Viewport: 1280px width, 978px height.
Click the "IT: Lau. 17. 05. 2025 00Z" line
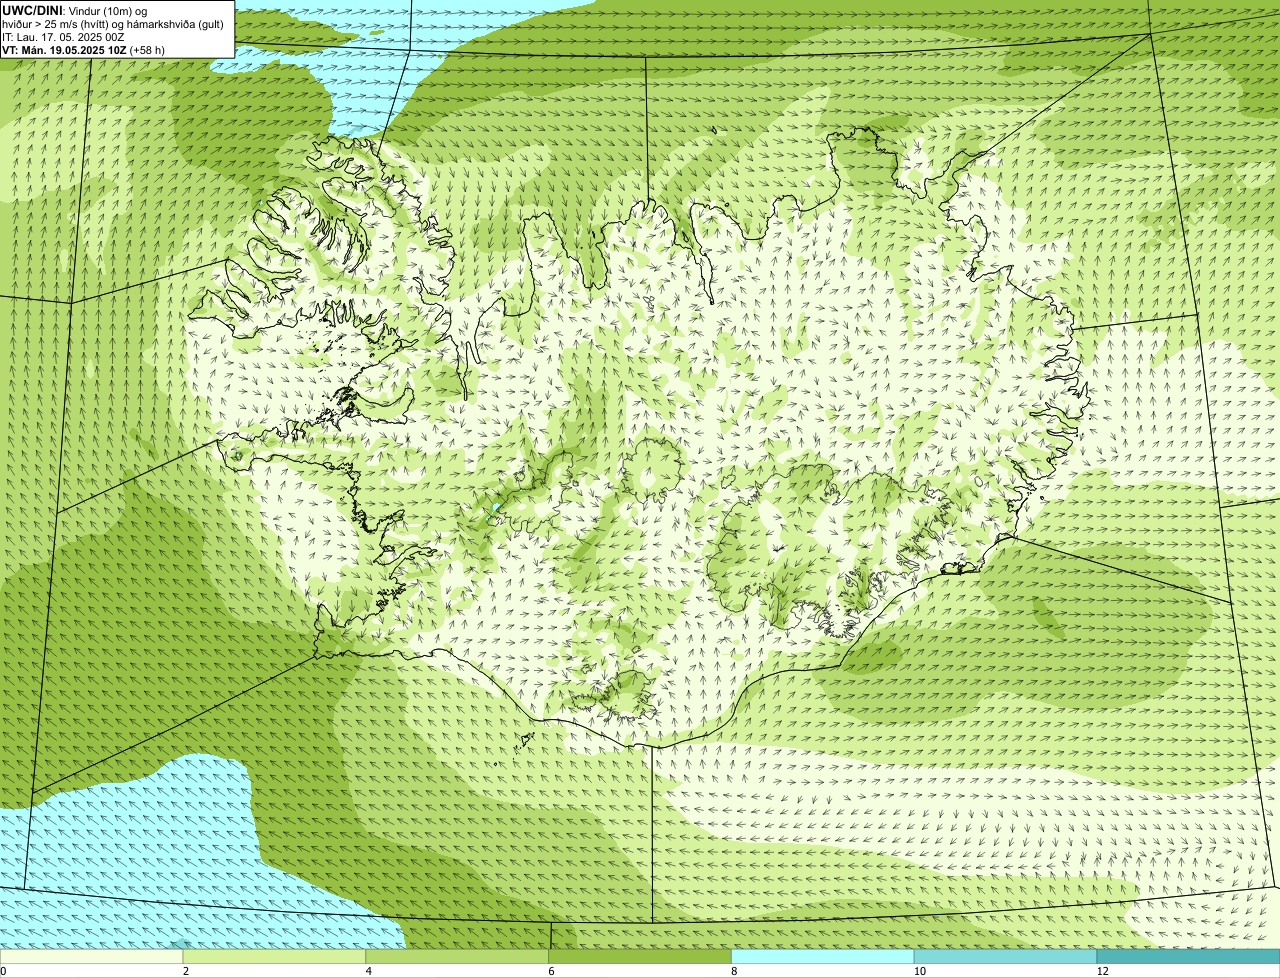[x=63, y=37]
